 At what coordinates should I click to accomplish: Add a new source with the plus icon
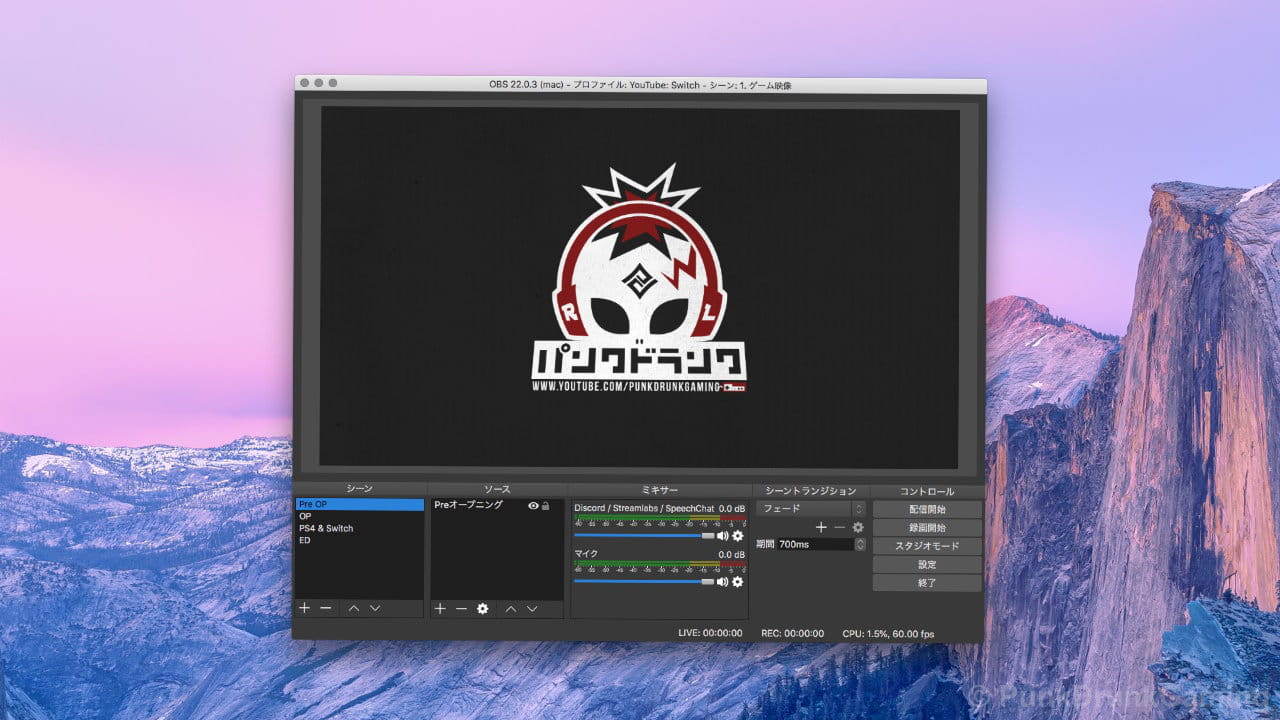pyautogui.click(x=440, y=608)
